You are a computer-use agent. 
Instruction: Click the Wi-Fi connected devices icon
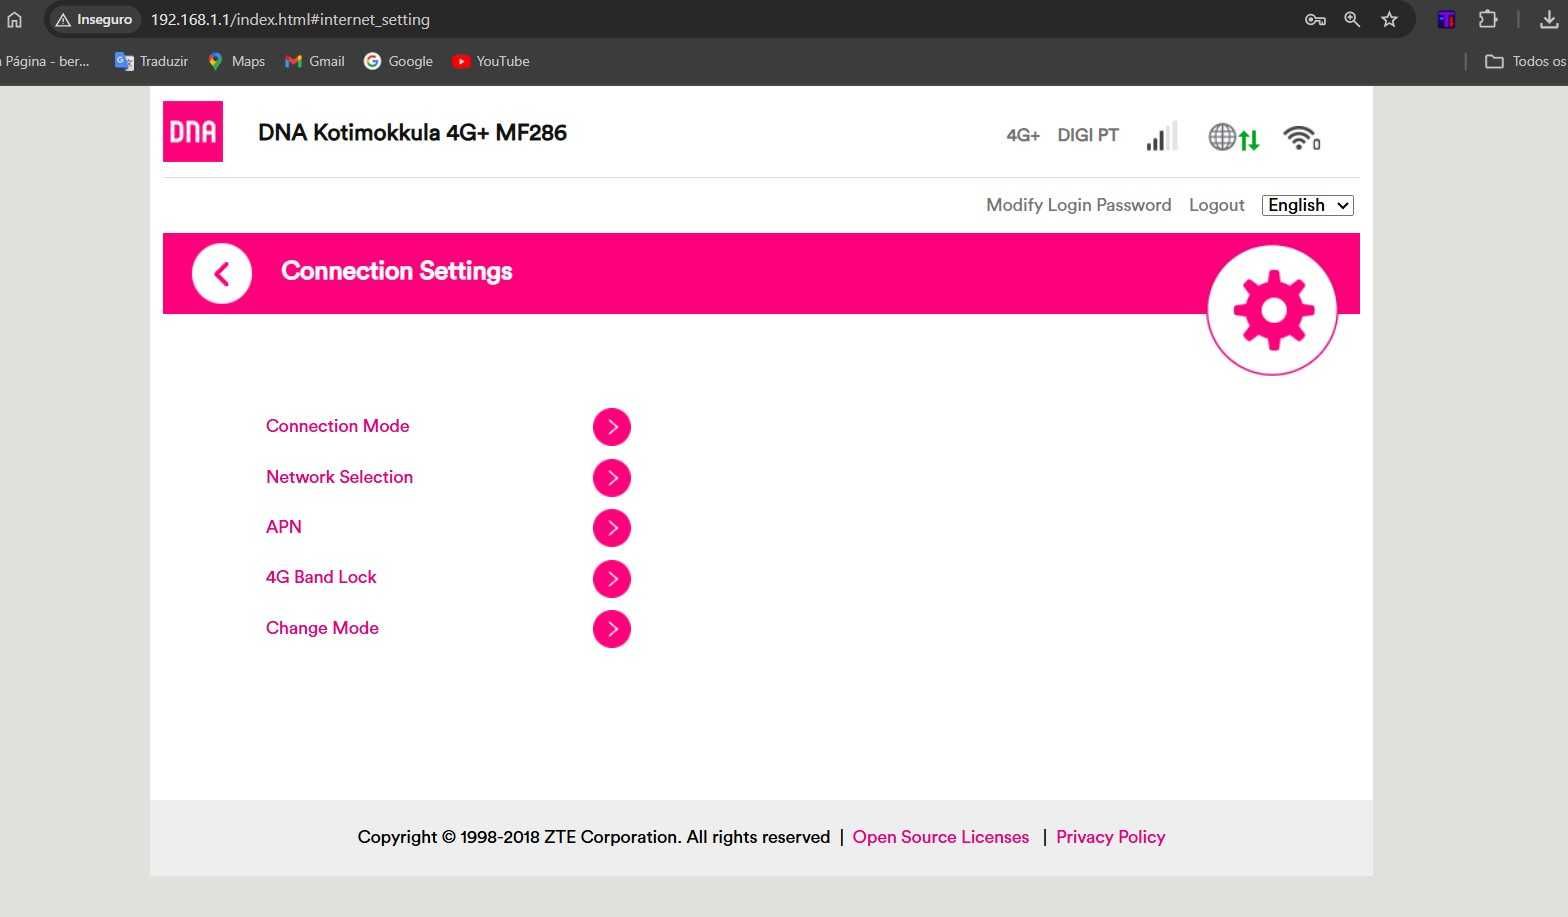pos(1302,138)
